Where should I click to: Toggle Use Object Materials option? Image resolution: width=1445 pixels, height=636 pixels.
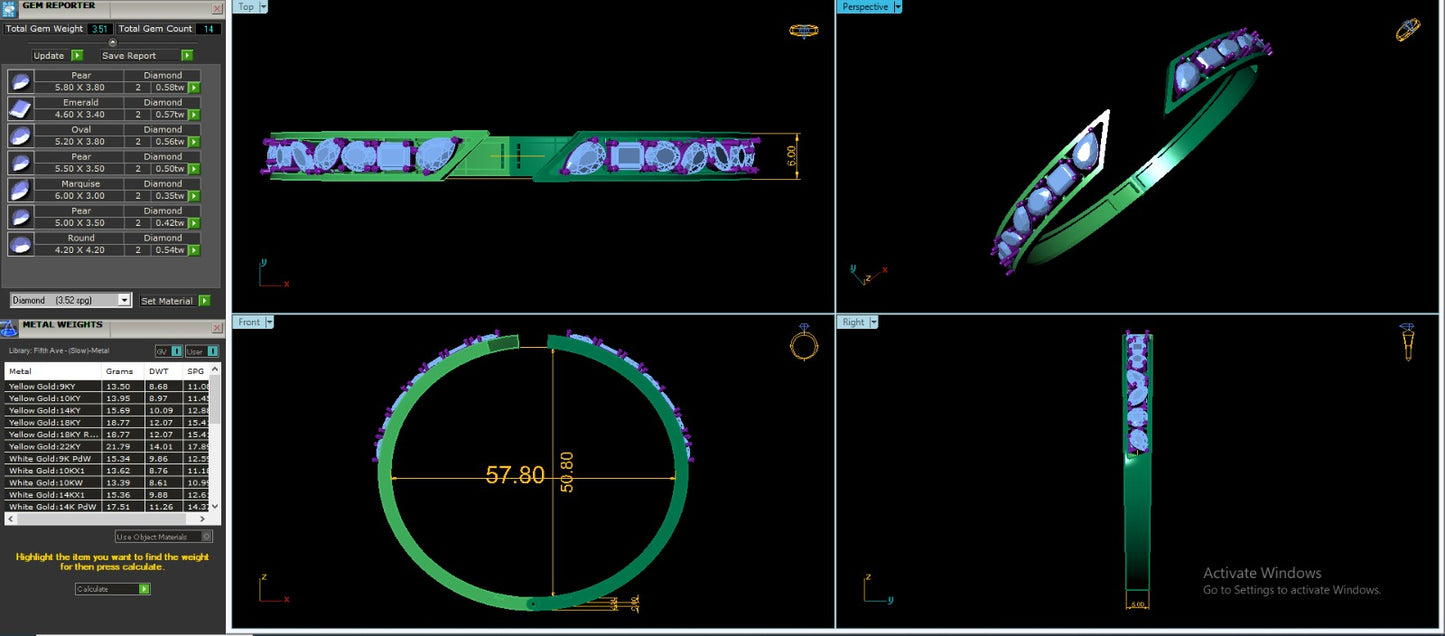point(164,537)
